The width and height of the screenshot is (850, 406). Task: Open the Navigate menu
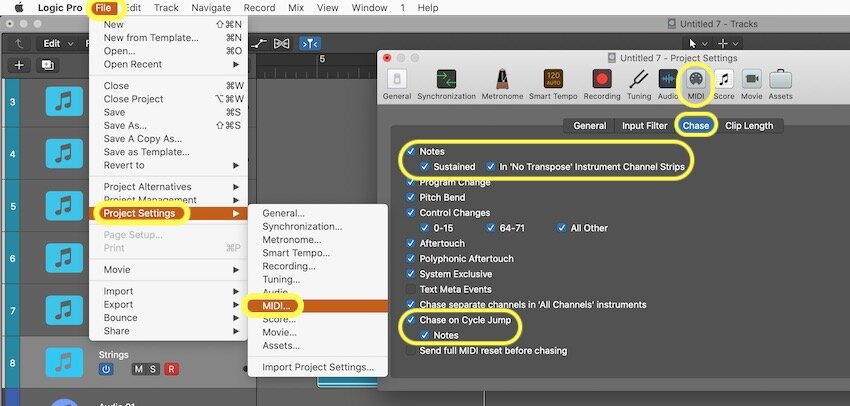click(x=211, y=8)
